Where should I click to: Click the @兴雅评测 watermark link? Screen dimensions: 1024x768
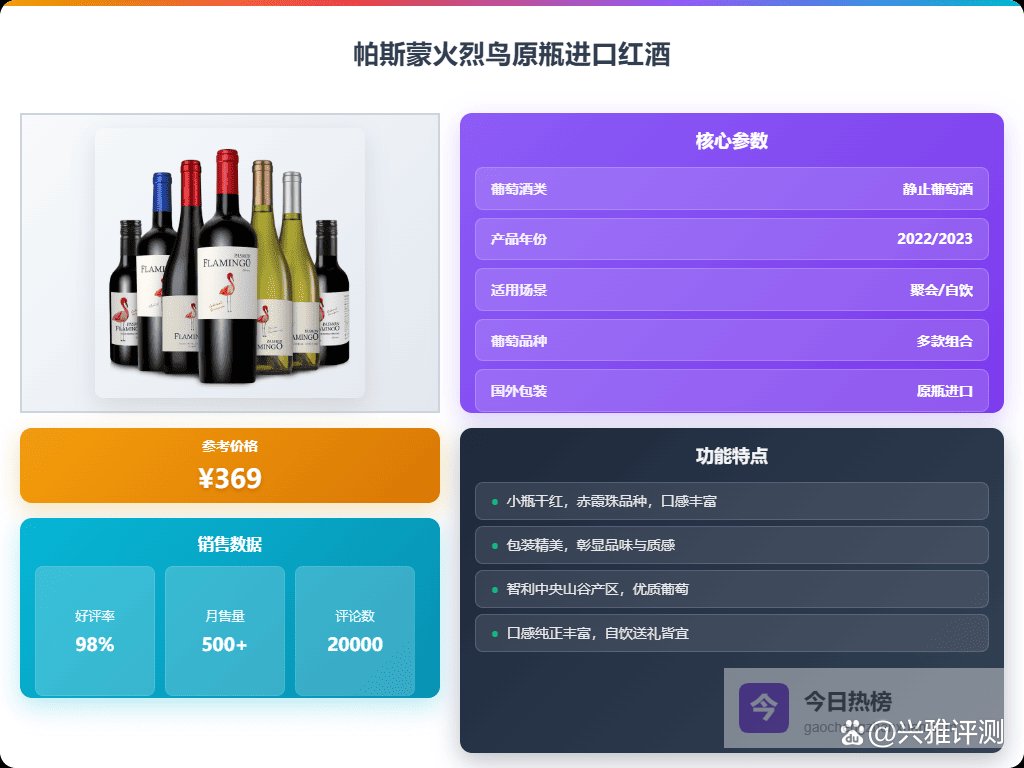click(x=935, y=733)
